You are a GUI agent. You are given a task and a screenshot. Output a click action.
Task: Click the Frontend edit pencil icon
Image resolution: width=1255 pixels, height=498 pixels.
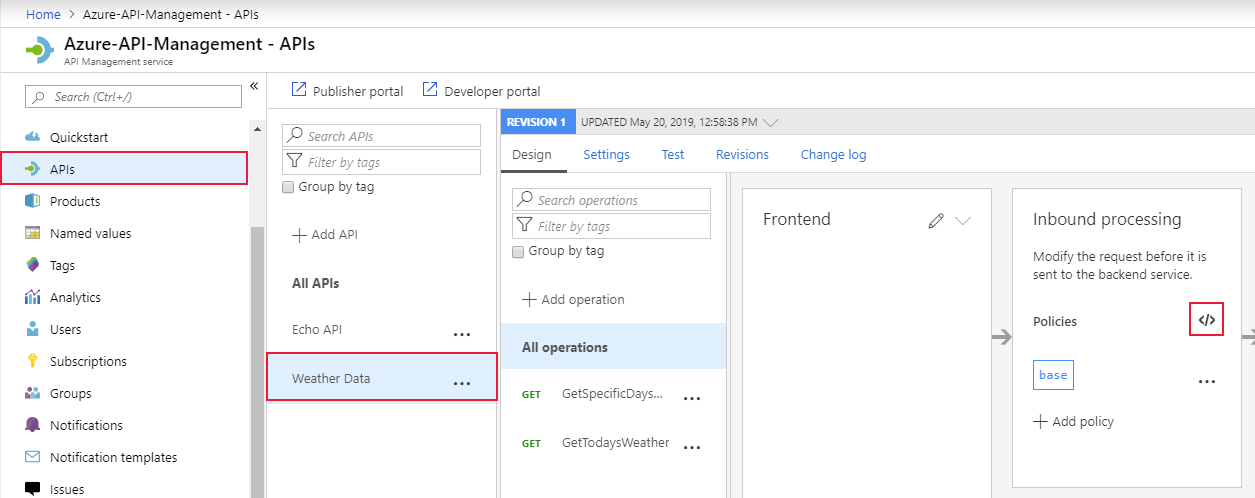(936, 221)
